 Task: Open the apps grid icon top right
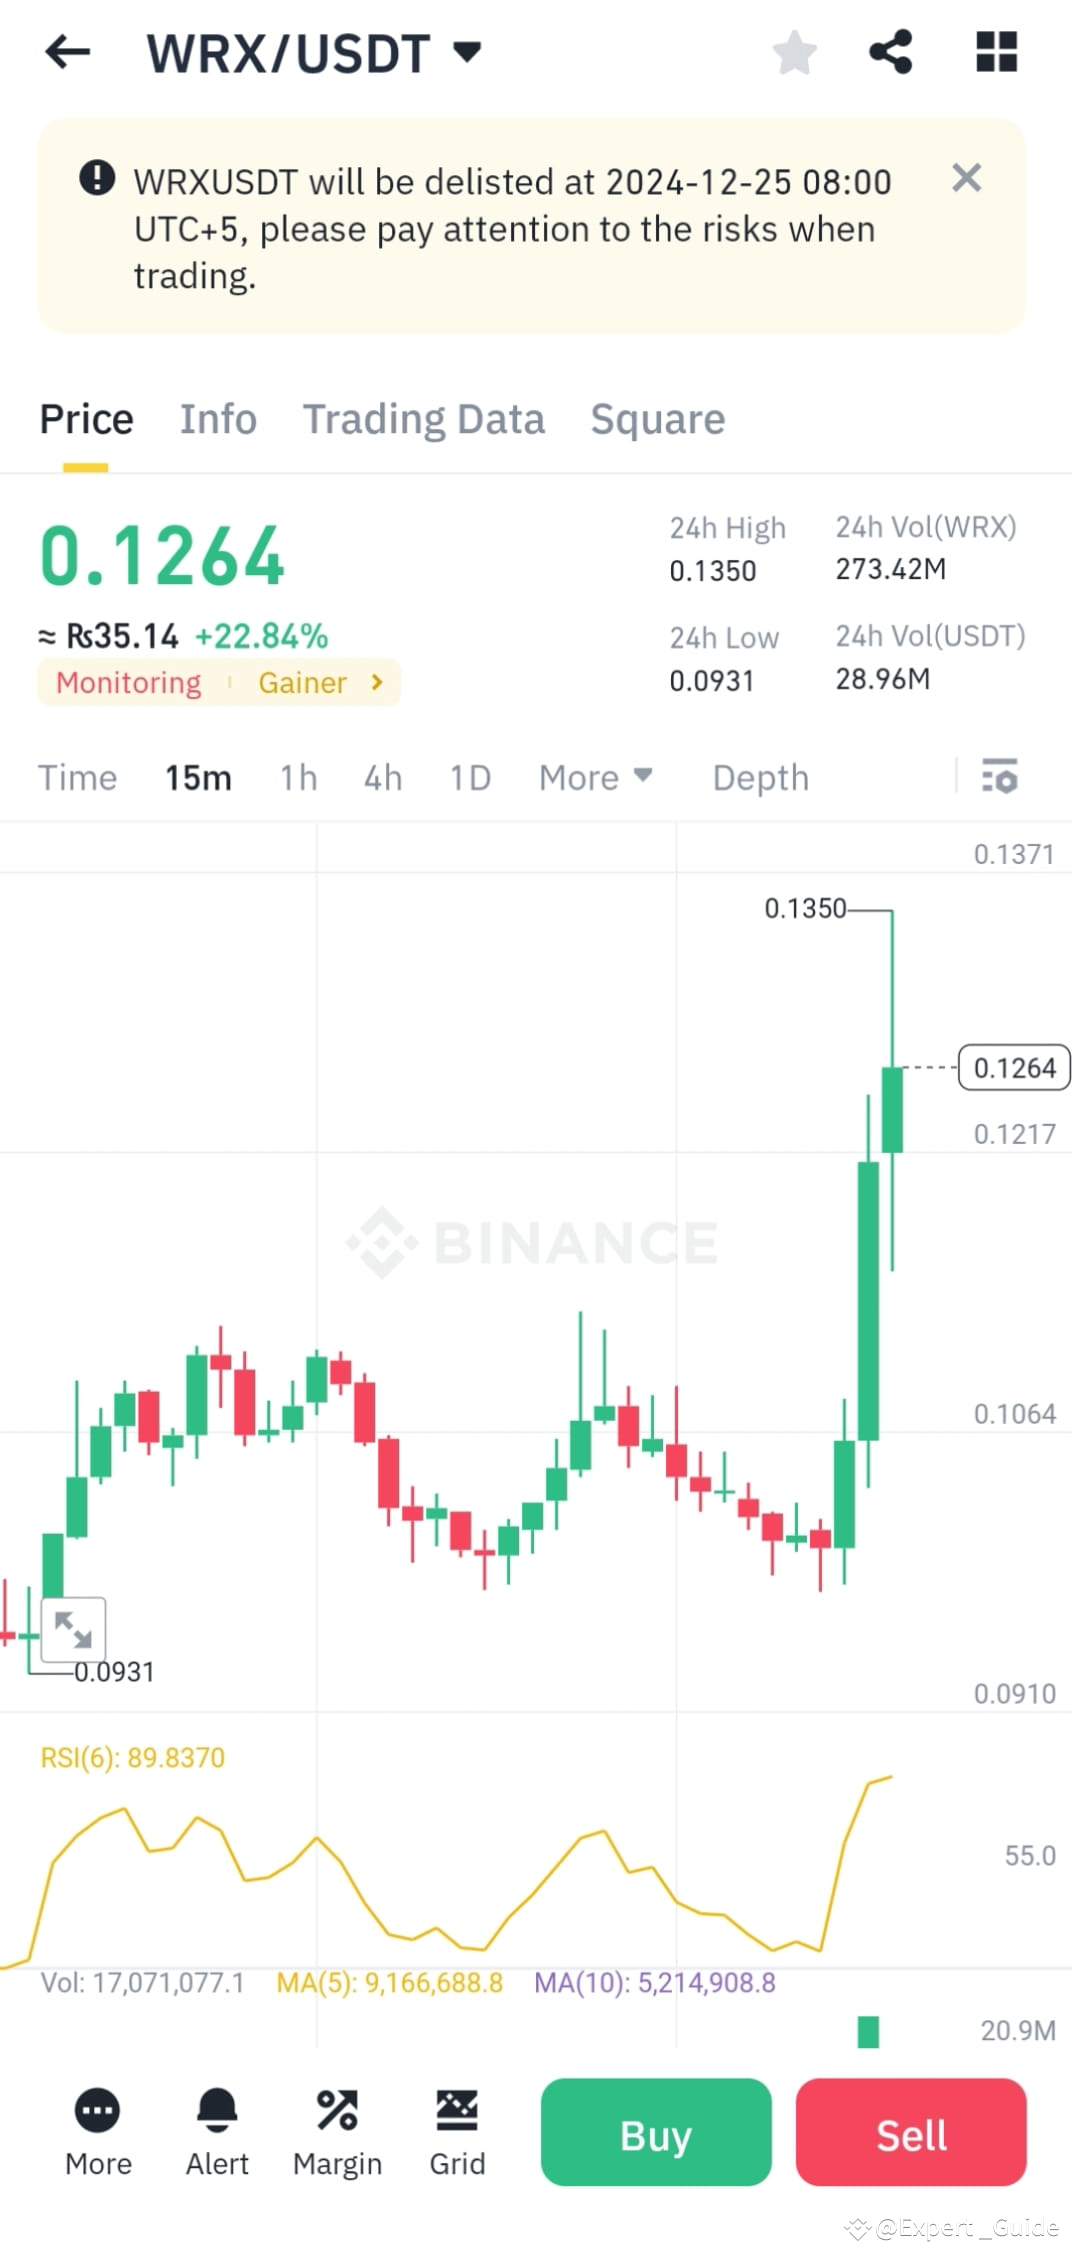coord(996,52)
